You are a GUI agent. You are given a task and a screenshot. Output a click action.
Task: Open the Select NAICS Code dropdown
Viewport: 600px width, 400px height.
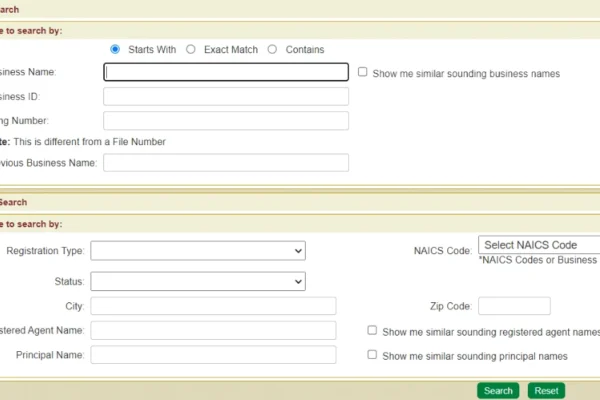(540, 245)
